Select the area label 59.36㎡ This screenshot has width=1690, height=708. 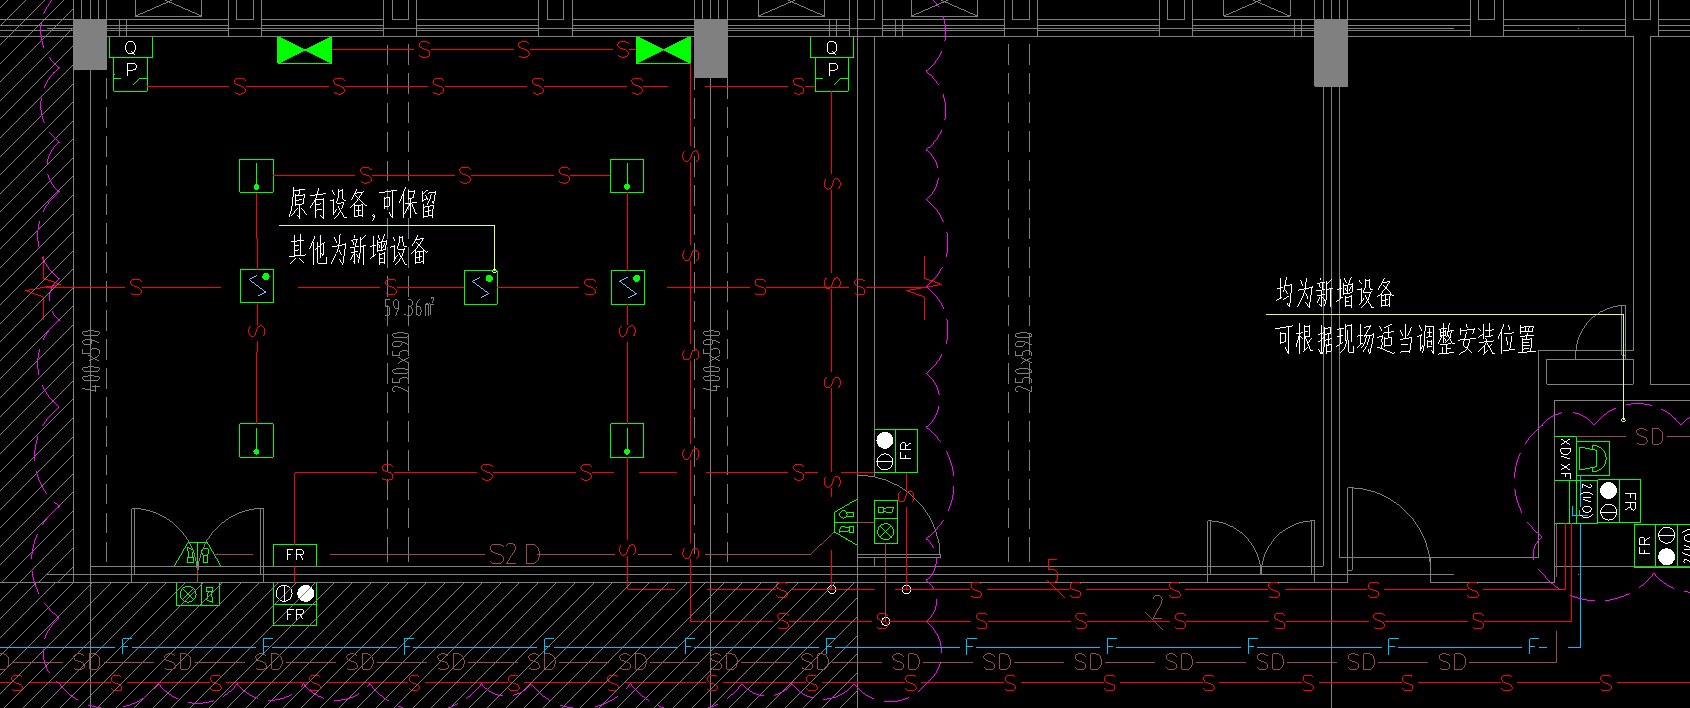coord(409,308)
